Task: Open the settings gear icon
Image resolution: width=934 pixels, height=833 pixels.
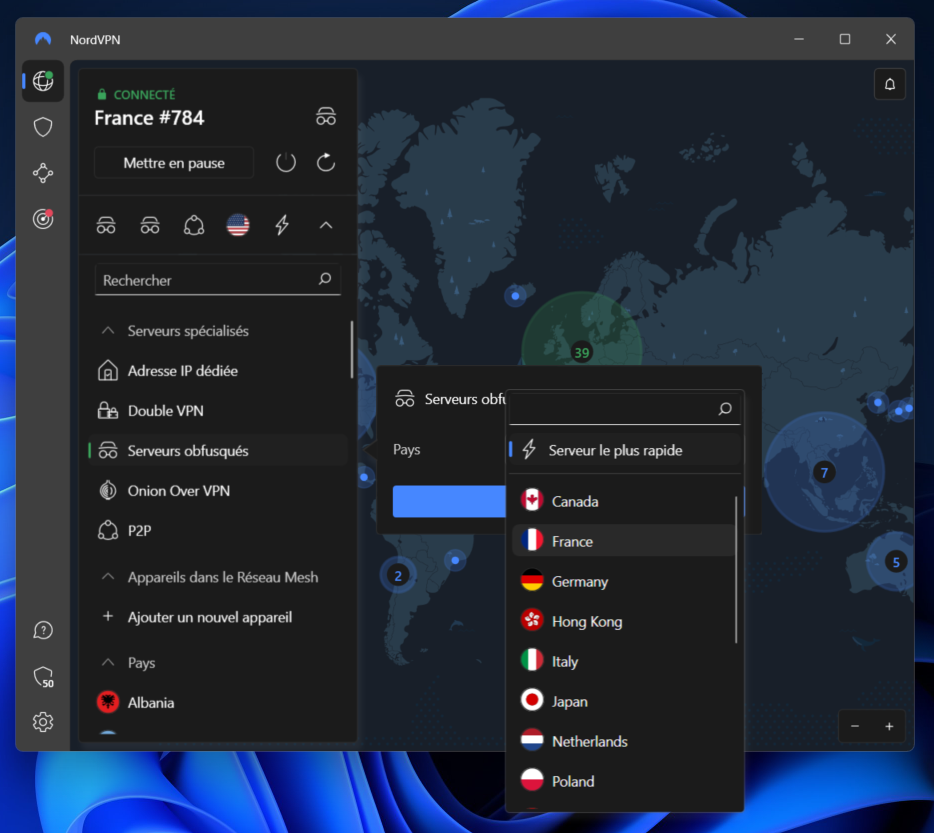Action: point(43,722)
